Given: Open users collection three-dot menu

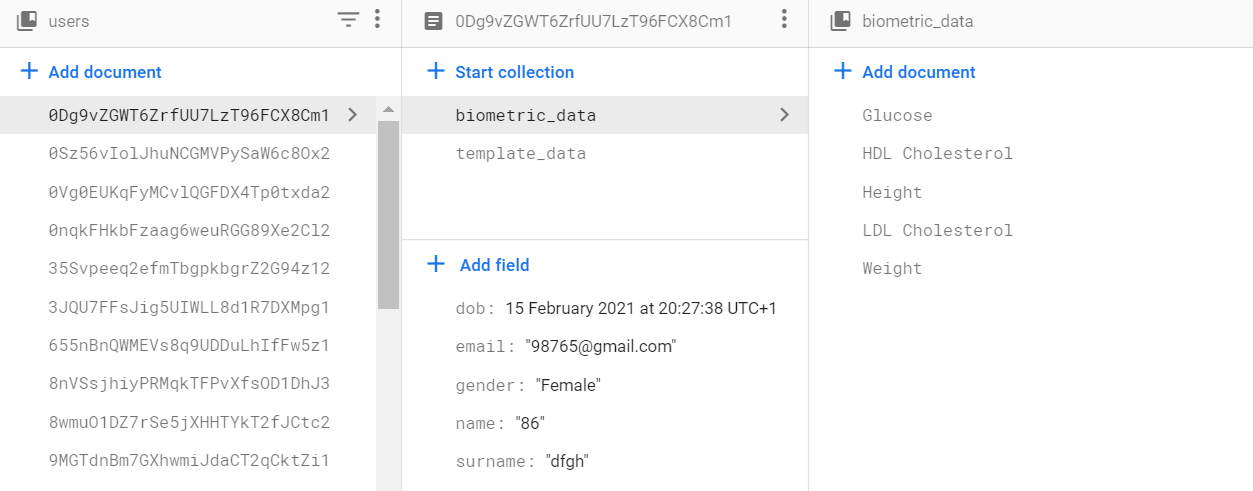Looking at the screenshot, I should (377, 20).
